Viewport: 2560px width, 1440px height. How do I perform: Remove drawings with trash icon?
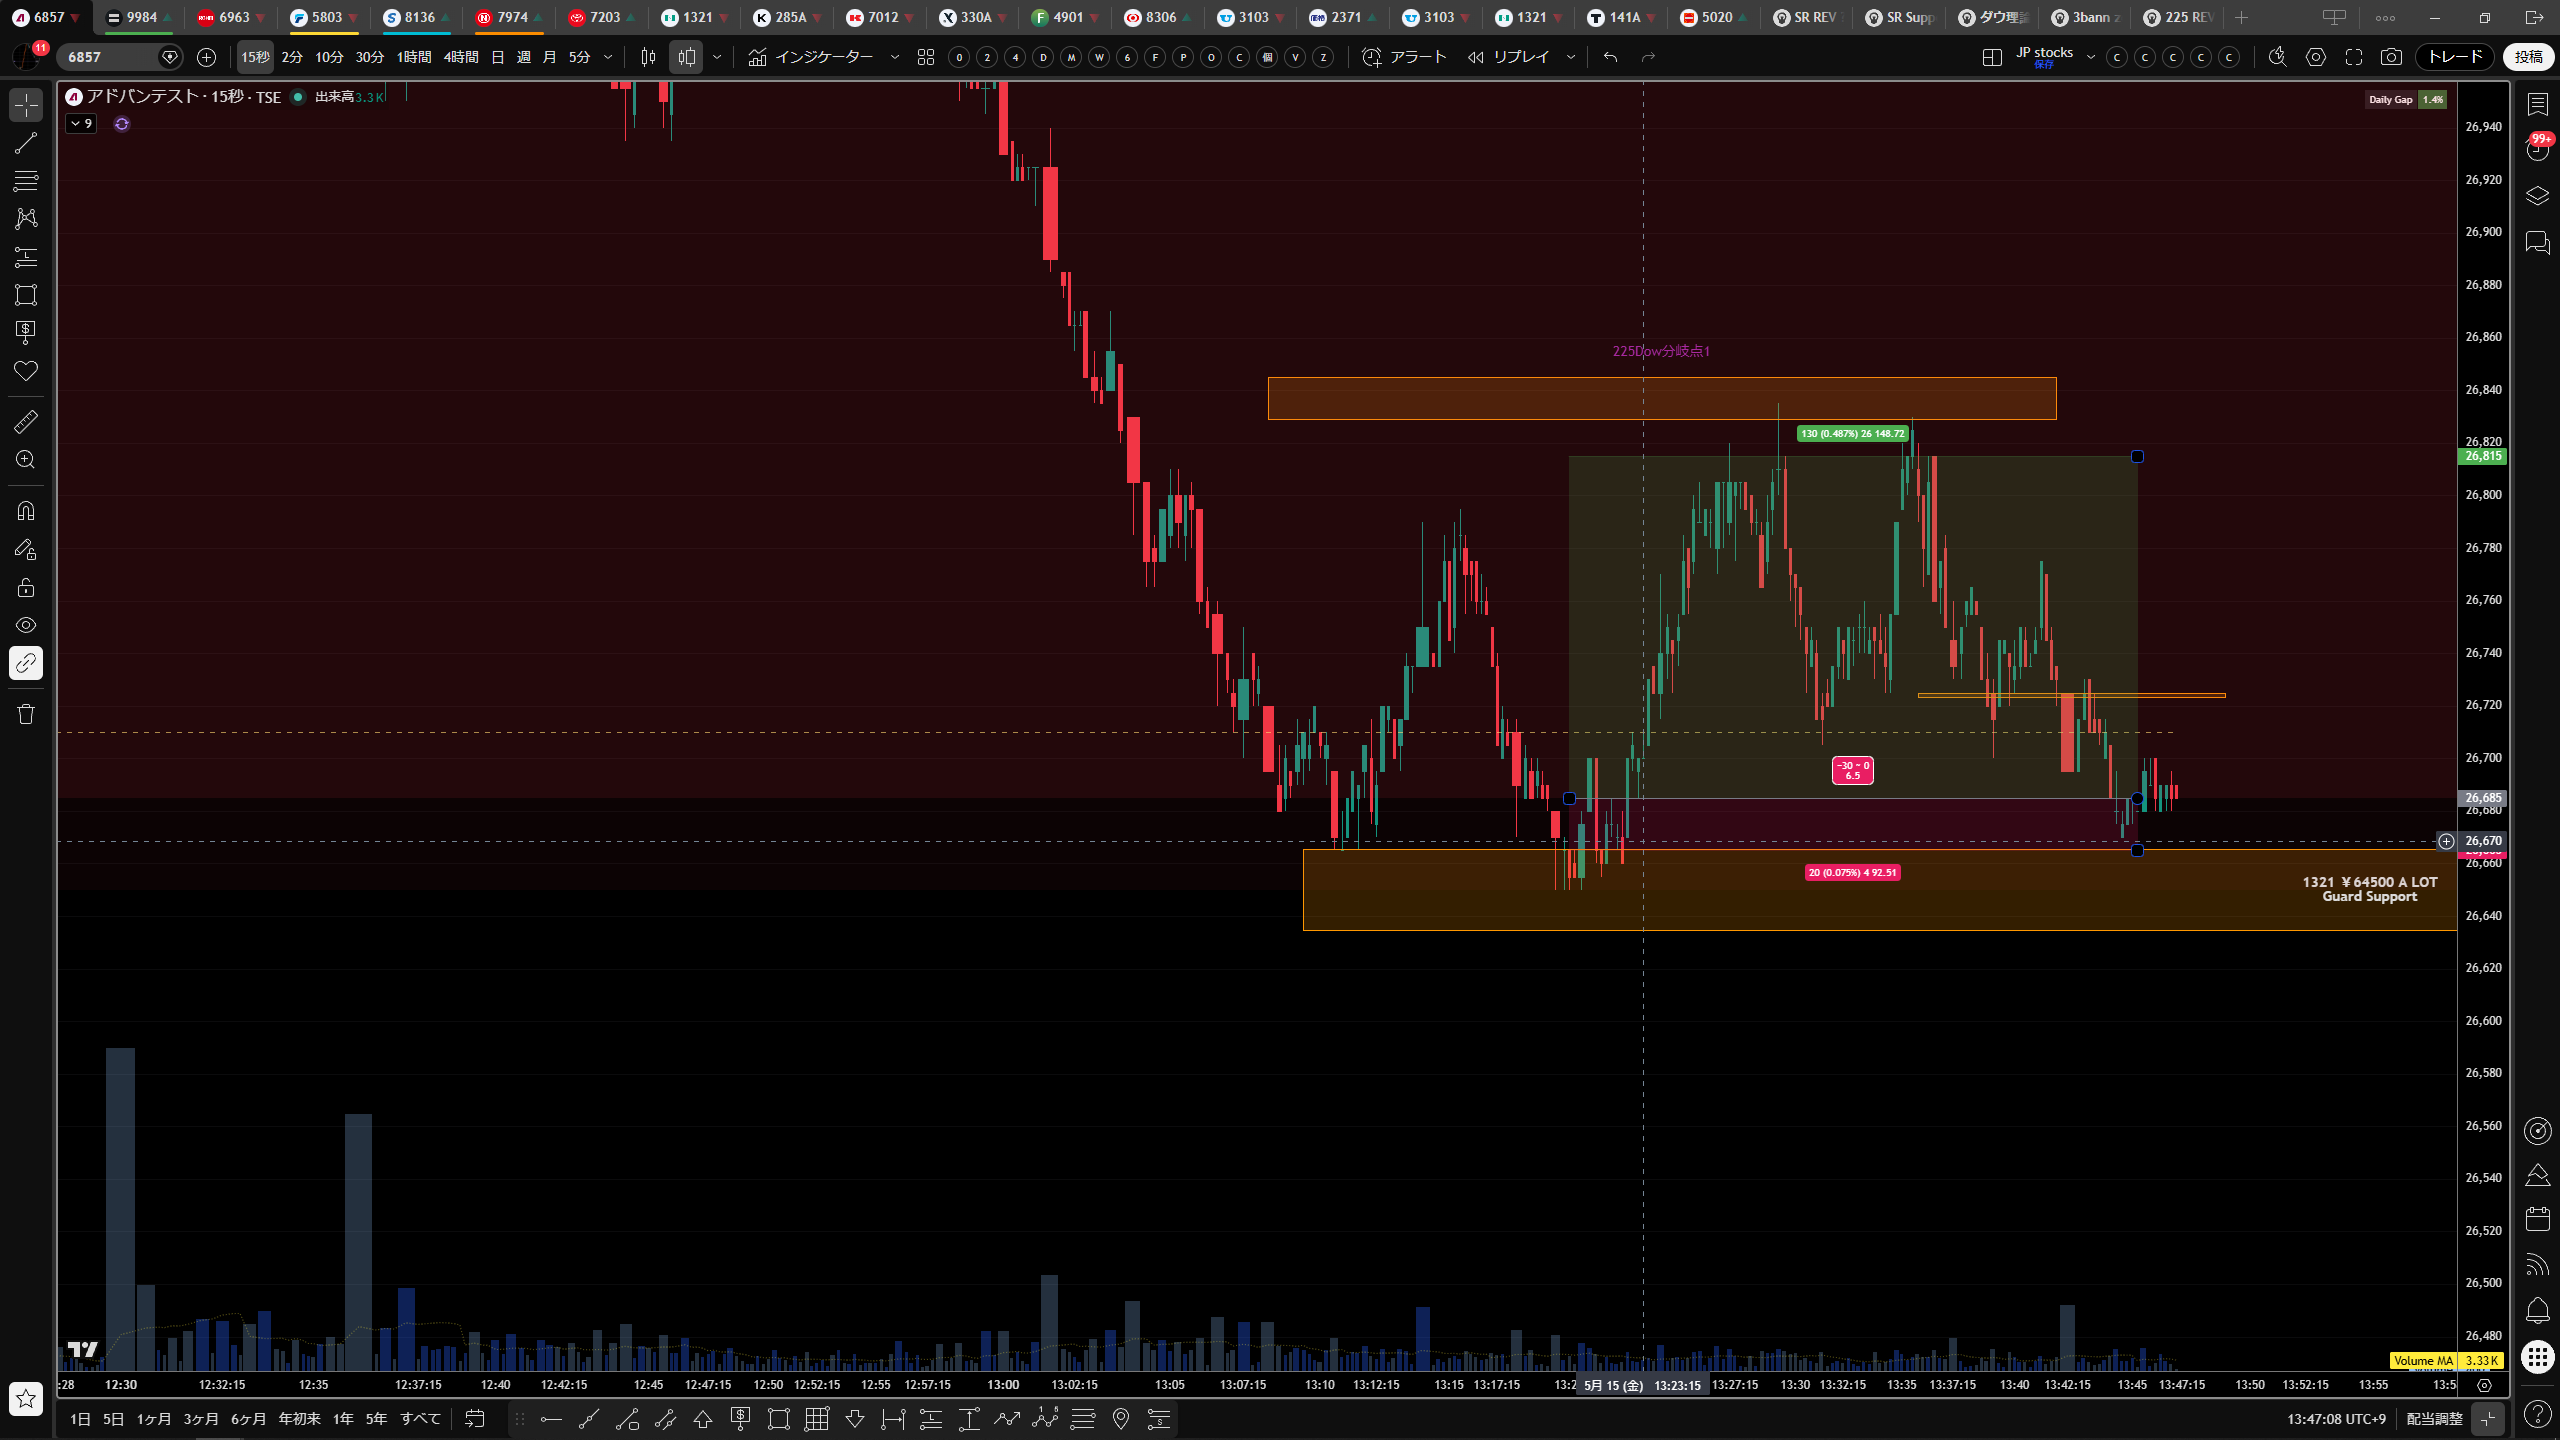pos(26,714)
